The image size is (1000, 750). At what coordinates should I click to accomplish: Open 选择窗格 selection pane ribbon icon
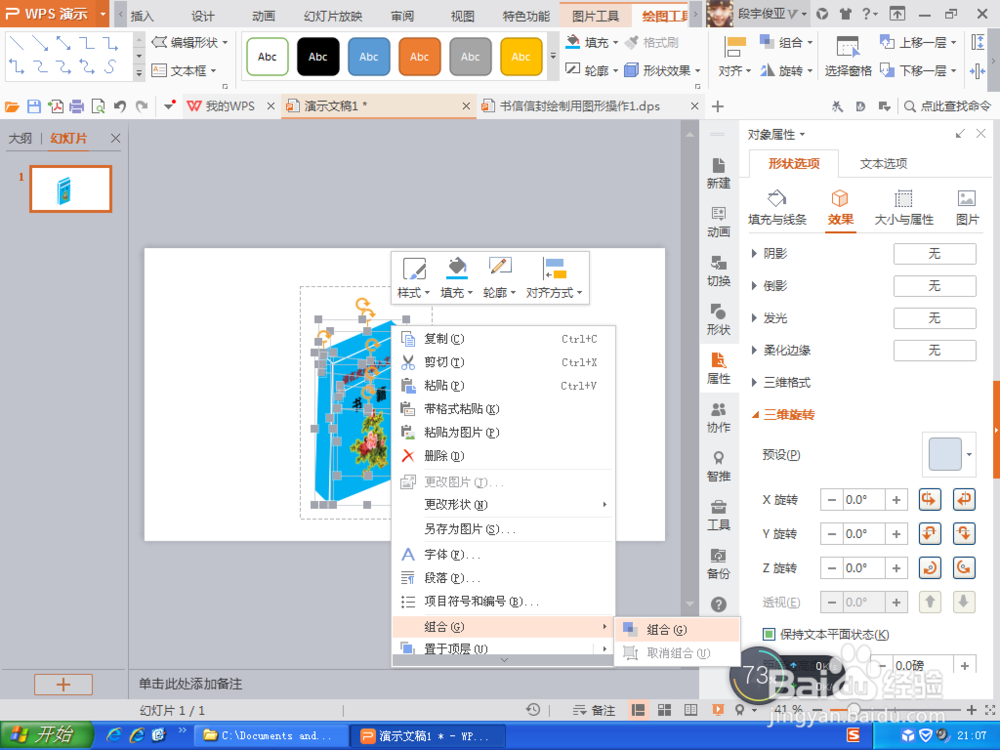(848, 56)
